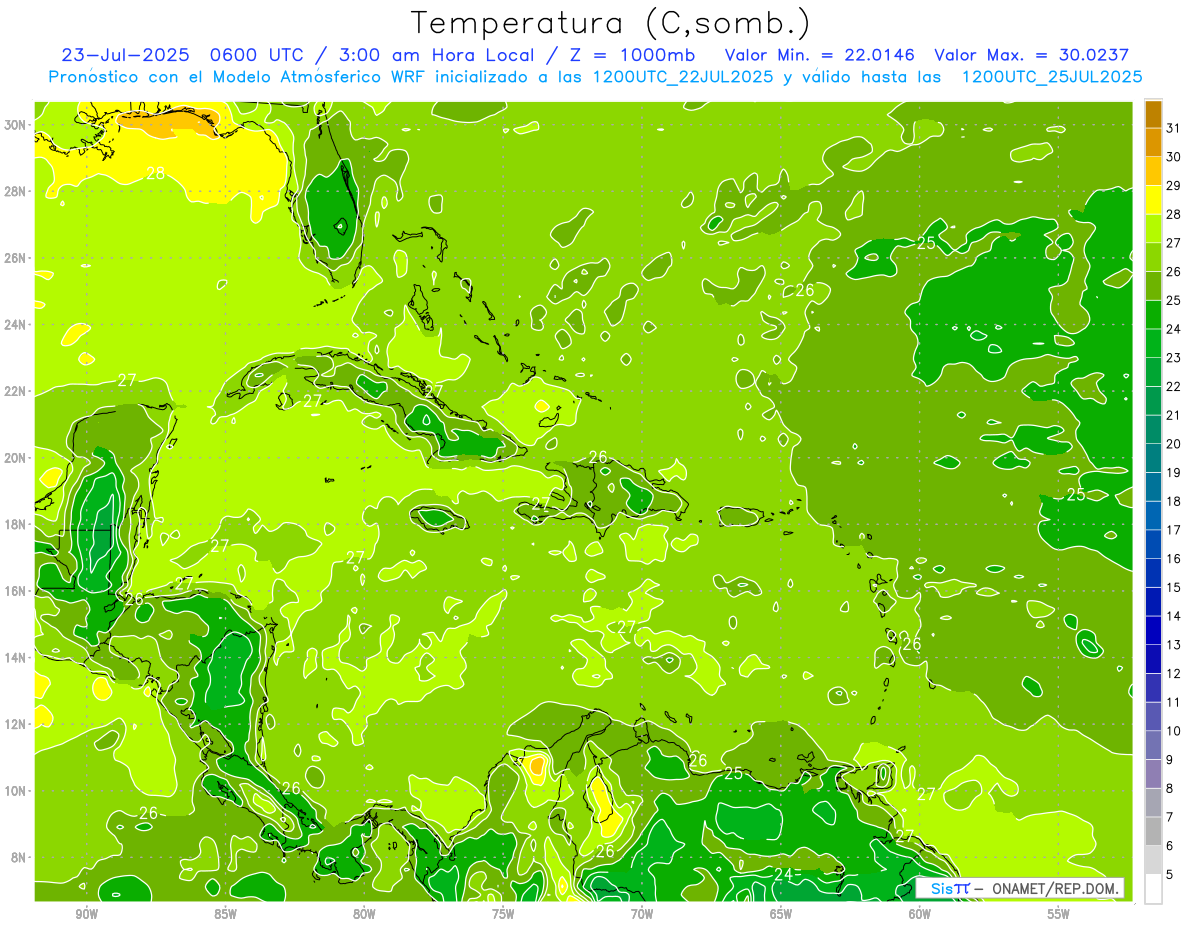Viewport: 1200px width, 927px height.
Task: Click the "16N" latitude axis label
Action: click(15, 591)
